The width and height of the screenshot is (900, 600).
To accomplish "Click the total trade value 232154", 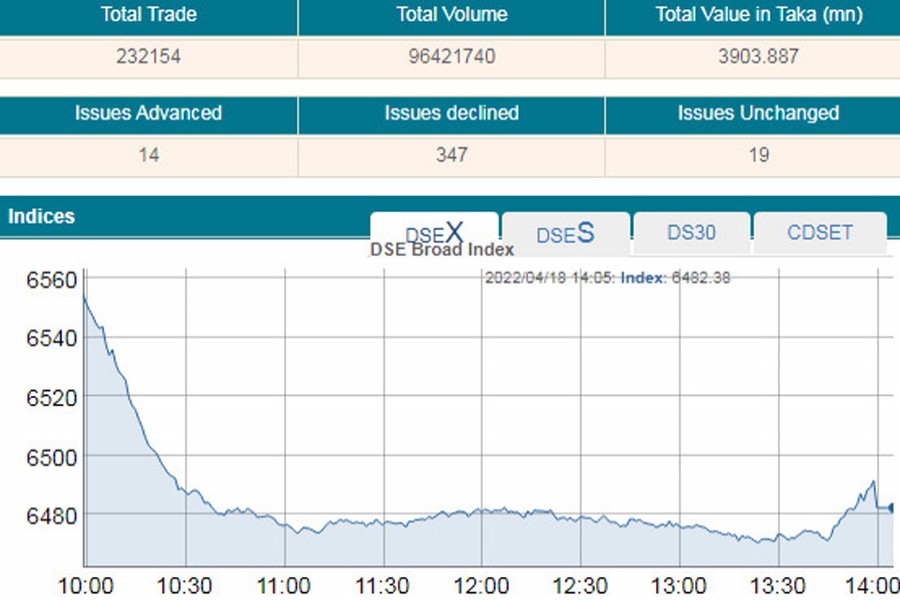I will coord(149,56).
